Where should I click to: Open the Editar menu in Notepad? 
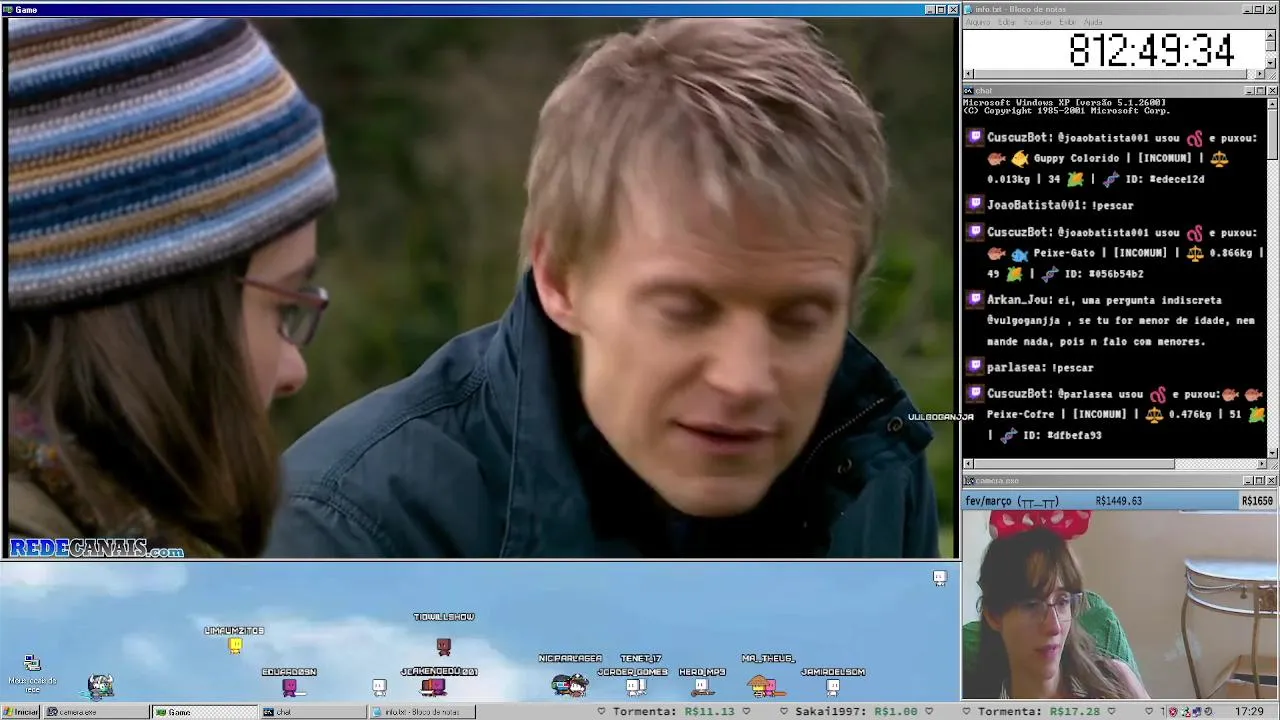(1006, 22)
